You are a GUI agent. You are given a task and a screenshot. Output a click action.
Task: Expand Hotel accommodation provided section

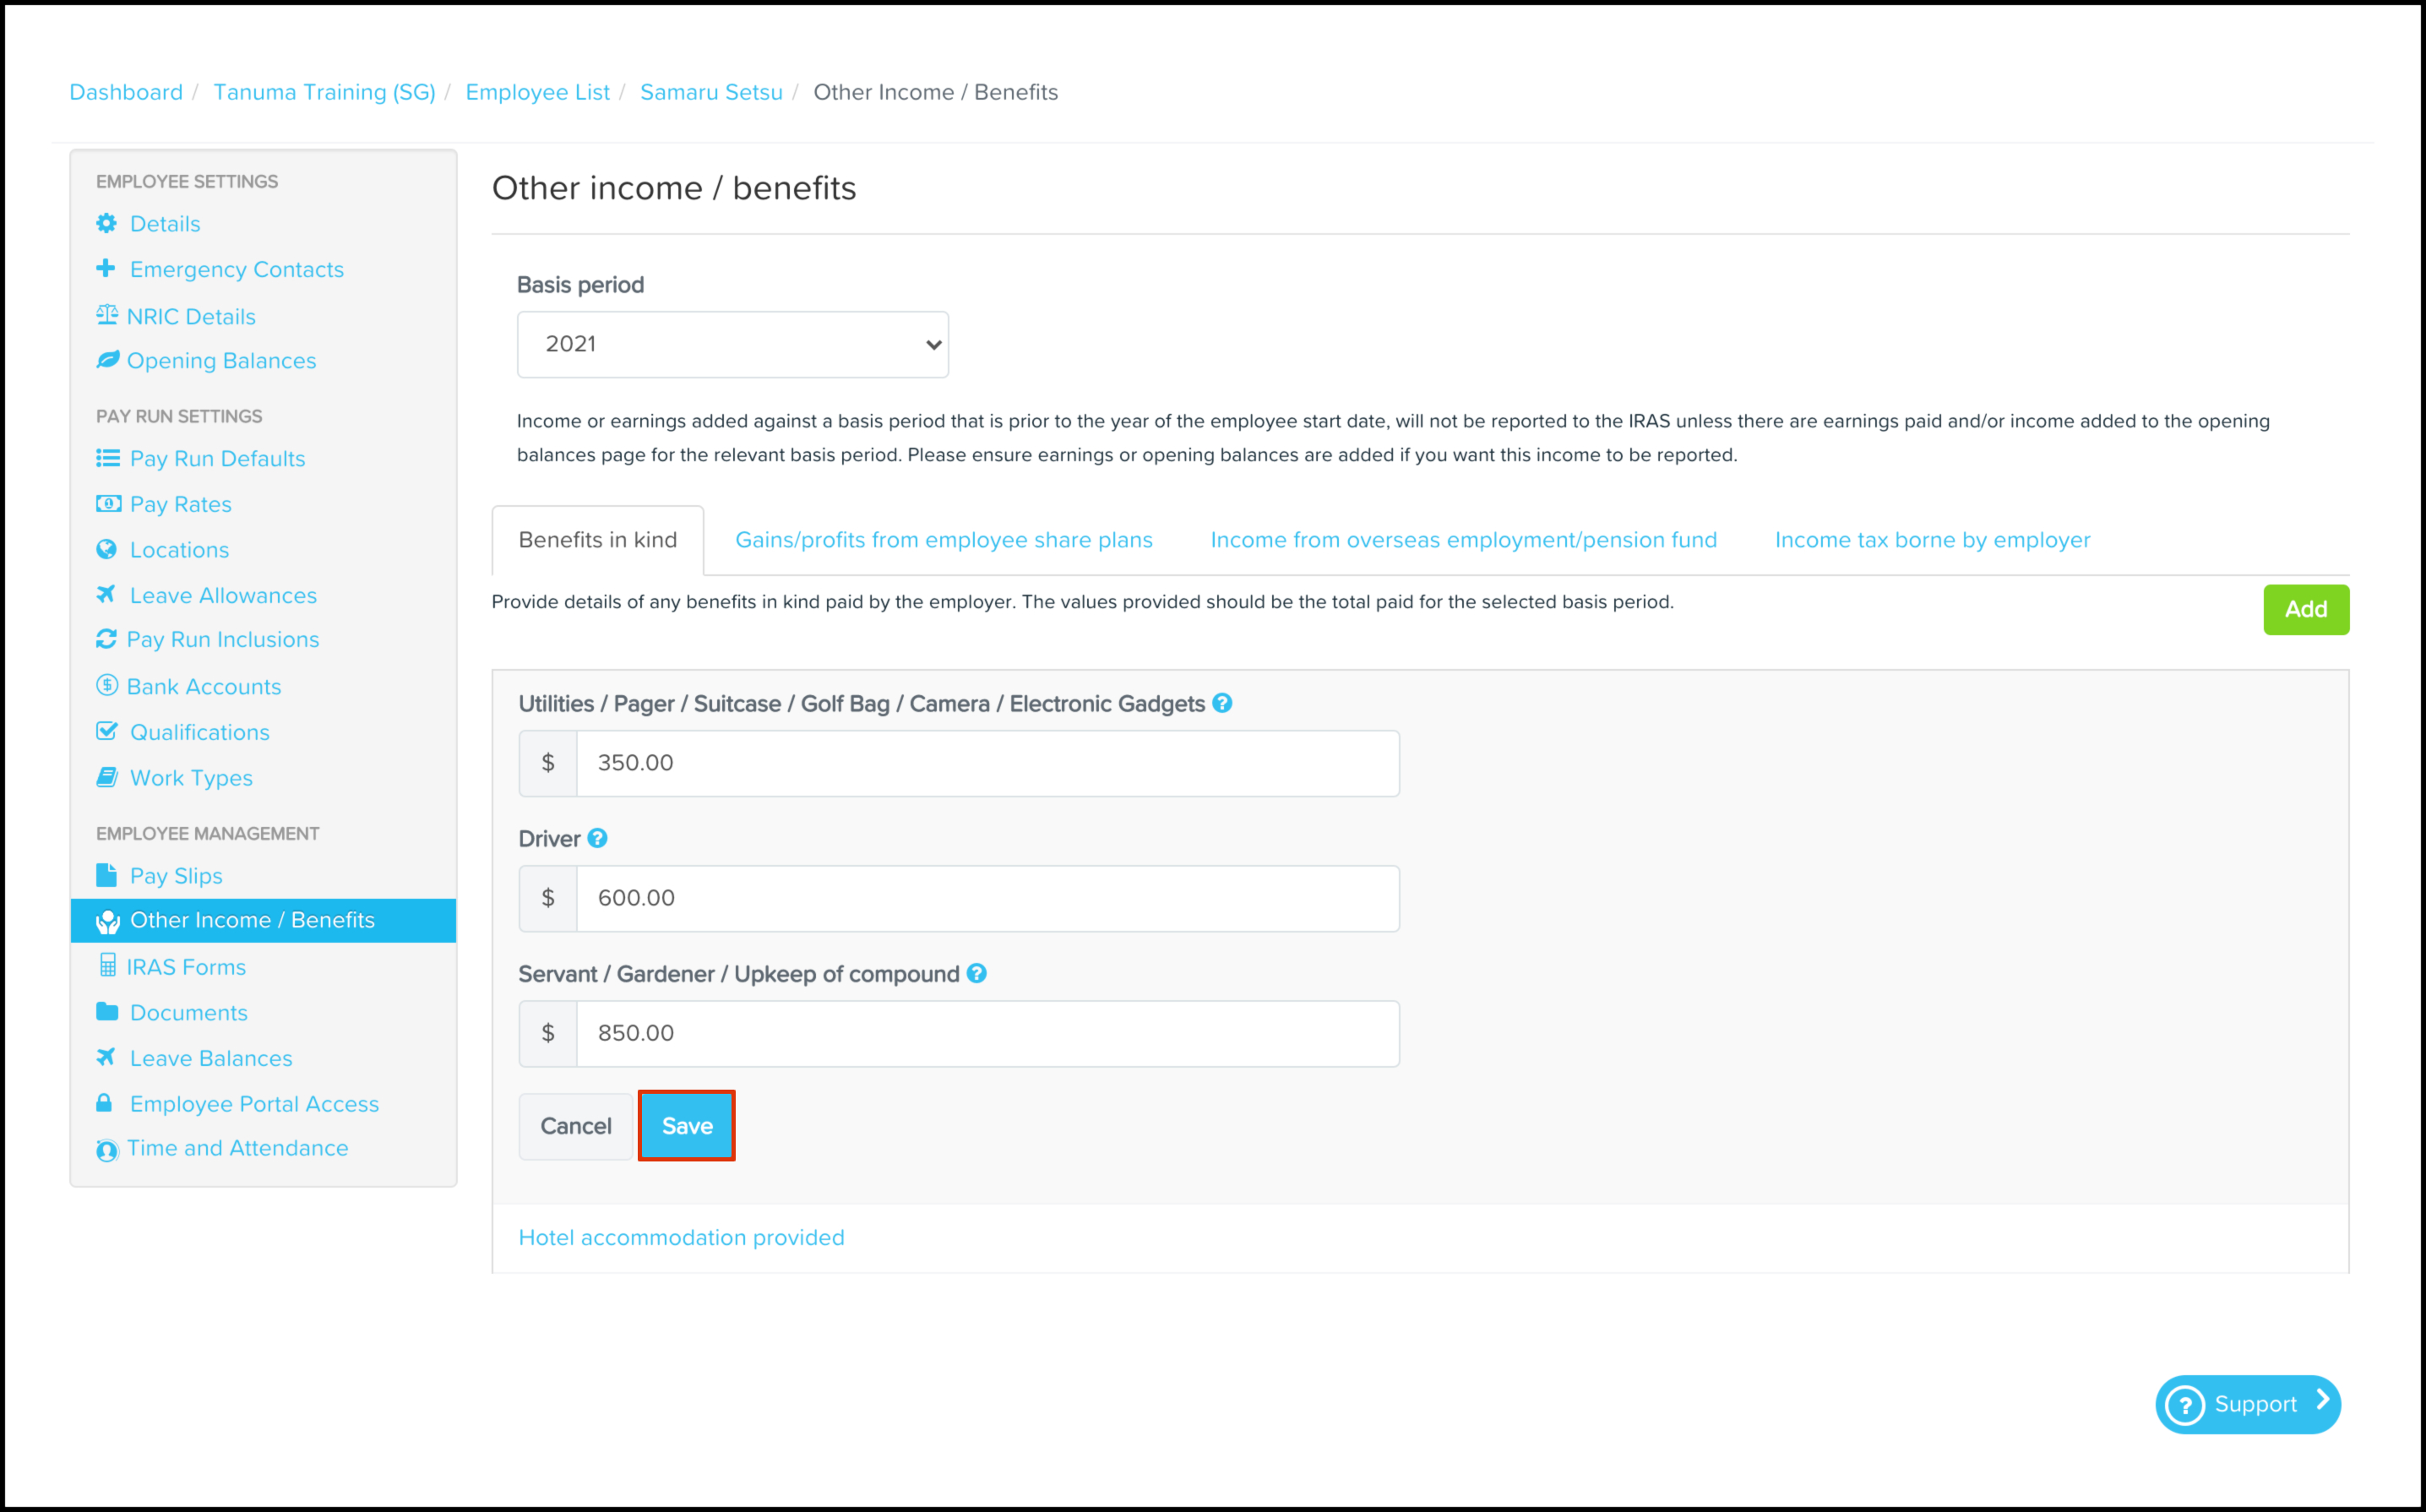(x=681, y=1237)
